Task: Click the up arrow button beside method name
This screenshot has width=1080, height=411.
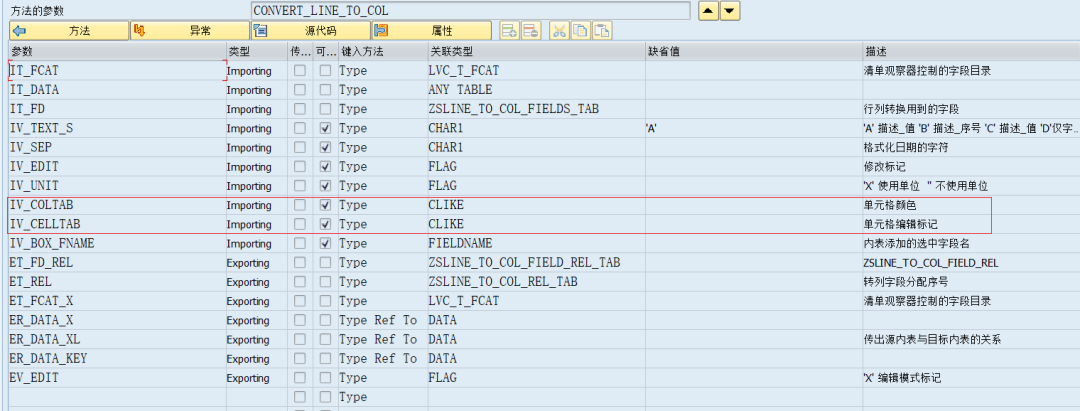Action: (707, 11)
